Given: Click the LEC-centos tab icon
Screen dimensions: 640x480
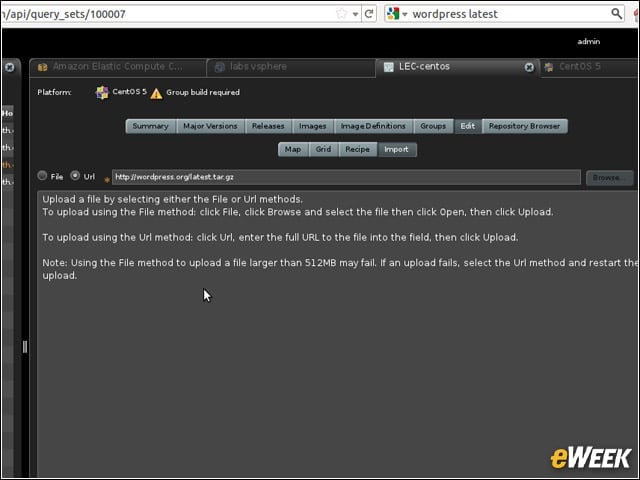Looking at the screenshot, I should point(389,67).
